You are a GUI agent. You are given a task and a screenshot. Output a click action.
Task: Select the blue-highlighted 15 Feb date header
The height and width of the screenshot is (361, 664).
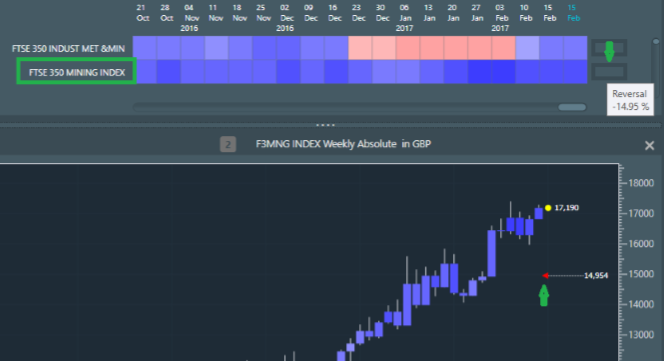point(573,13)
